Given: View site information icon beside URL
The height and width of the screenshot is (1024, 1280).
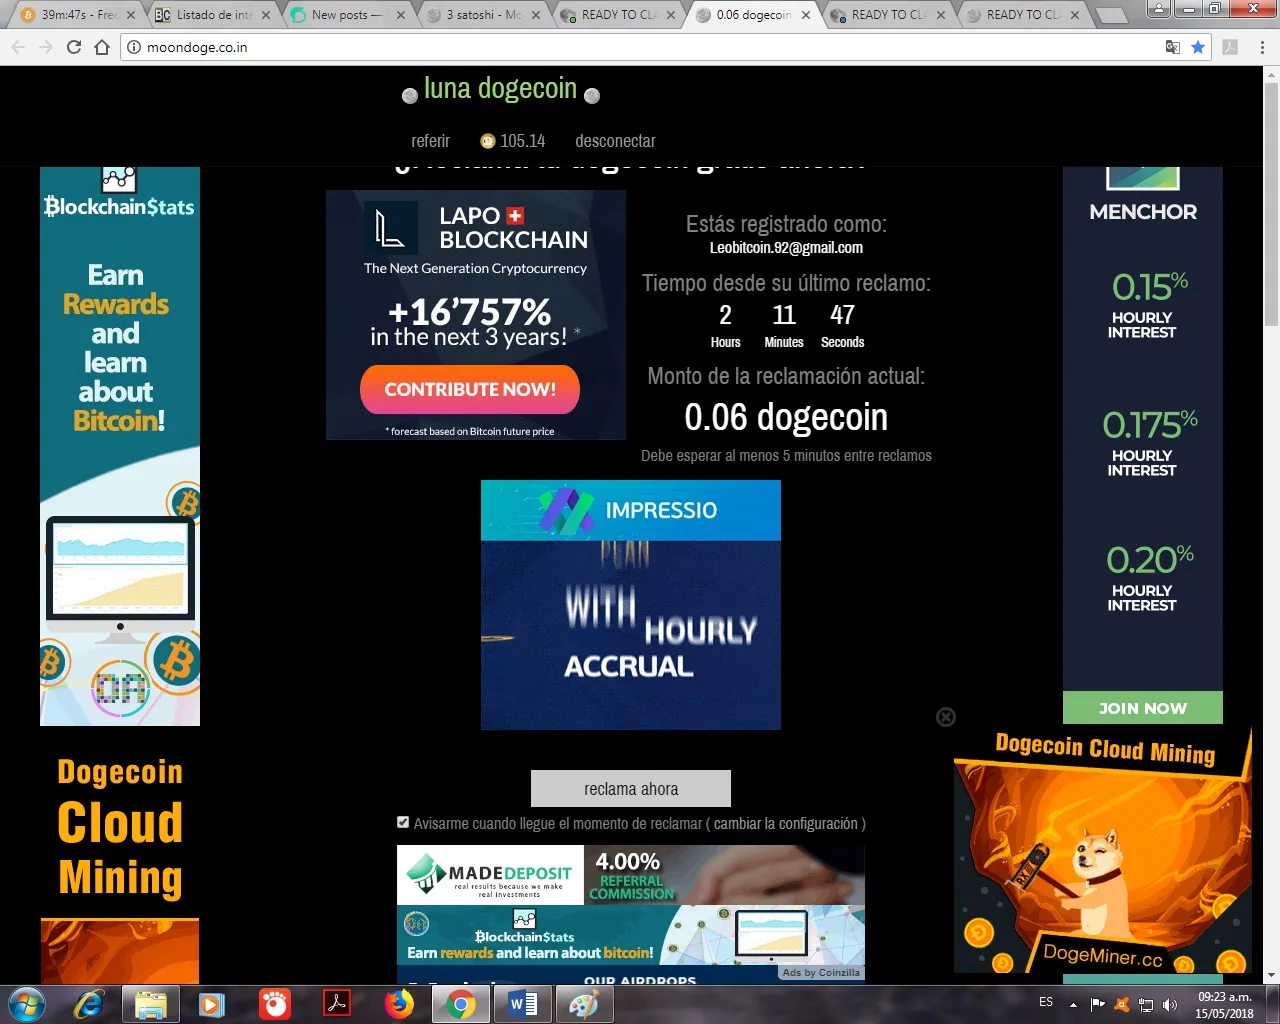Looking at the screenshot, I should click(x=134, y=47).
